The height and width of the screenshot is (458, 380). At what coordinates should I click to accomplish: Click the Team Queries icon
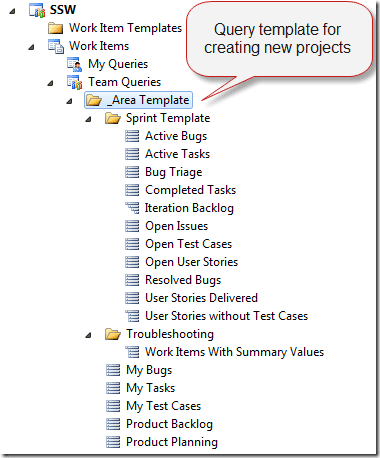tap(75, 82)
